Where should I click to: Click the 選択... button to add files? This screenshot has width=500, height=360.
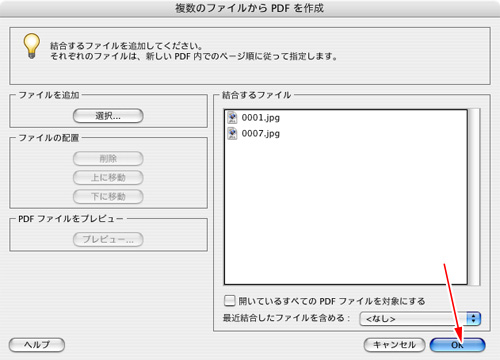click(108, 116)
